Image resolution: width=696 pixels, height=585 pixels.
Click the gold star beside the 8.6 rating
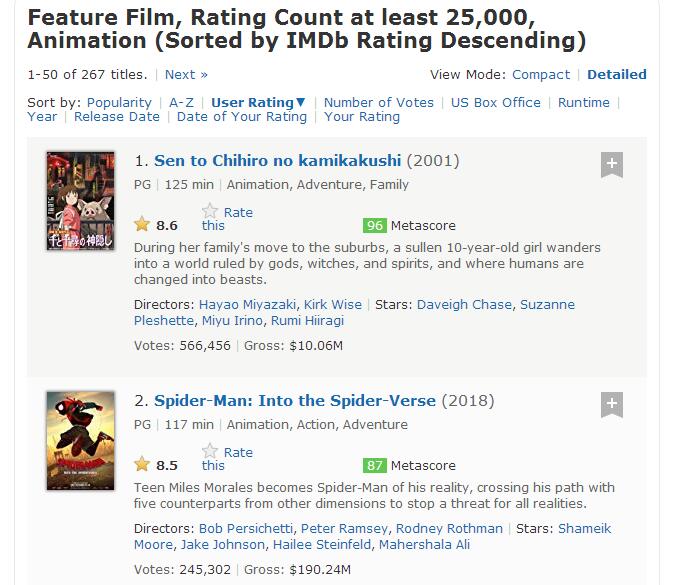(x=142, y=225)
